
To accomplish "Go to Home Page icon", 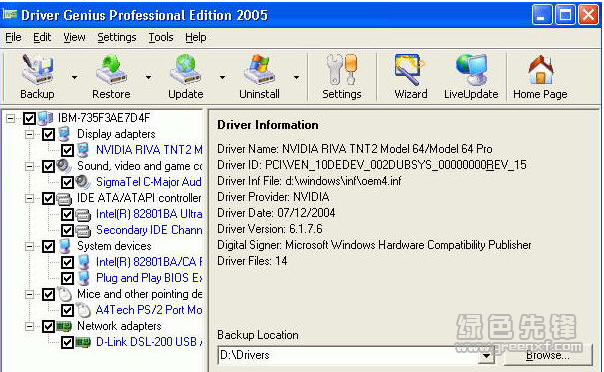I will click(x=540, y=77).
